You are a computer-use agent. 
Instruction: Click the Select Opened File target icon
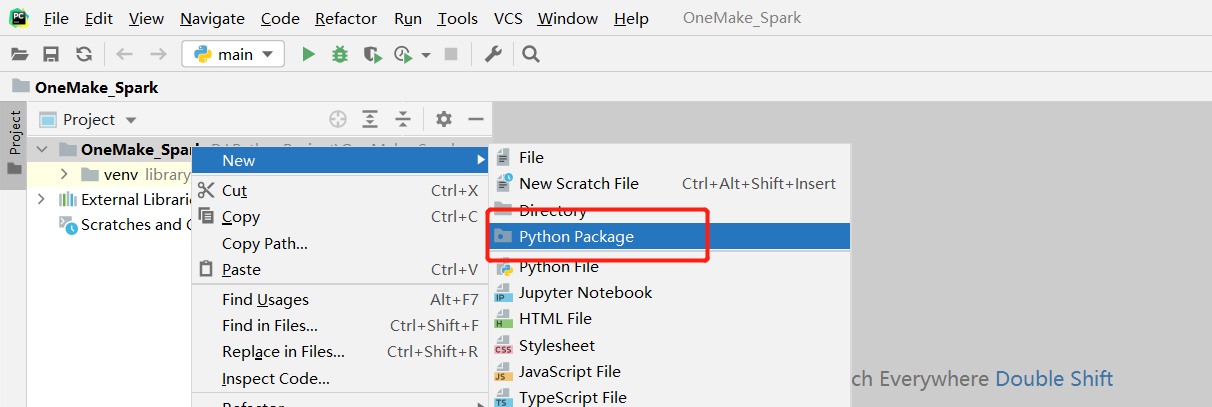tap(338, 120)
